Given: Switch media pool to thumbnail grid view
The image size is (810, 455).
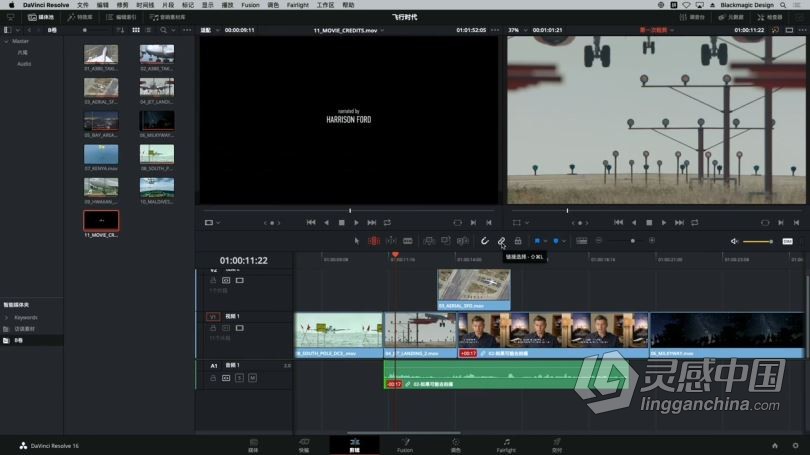Looking at the screenshot, I should (136, 30).
